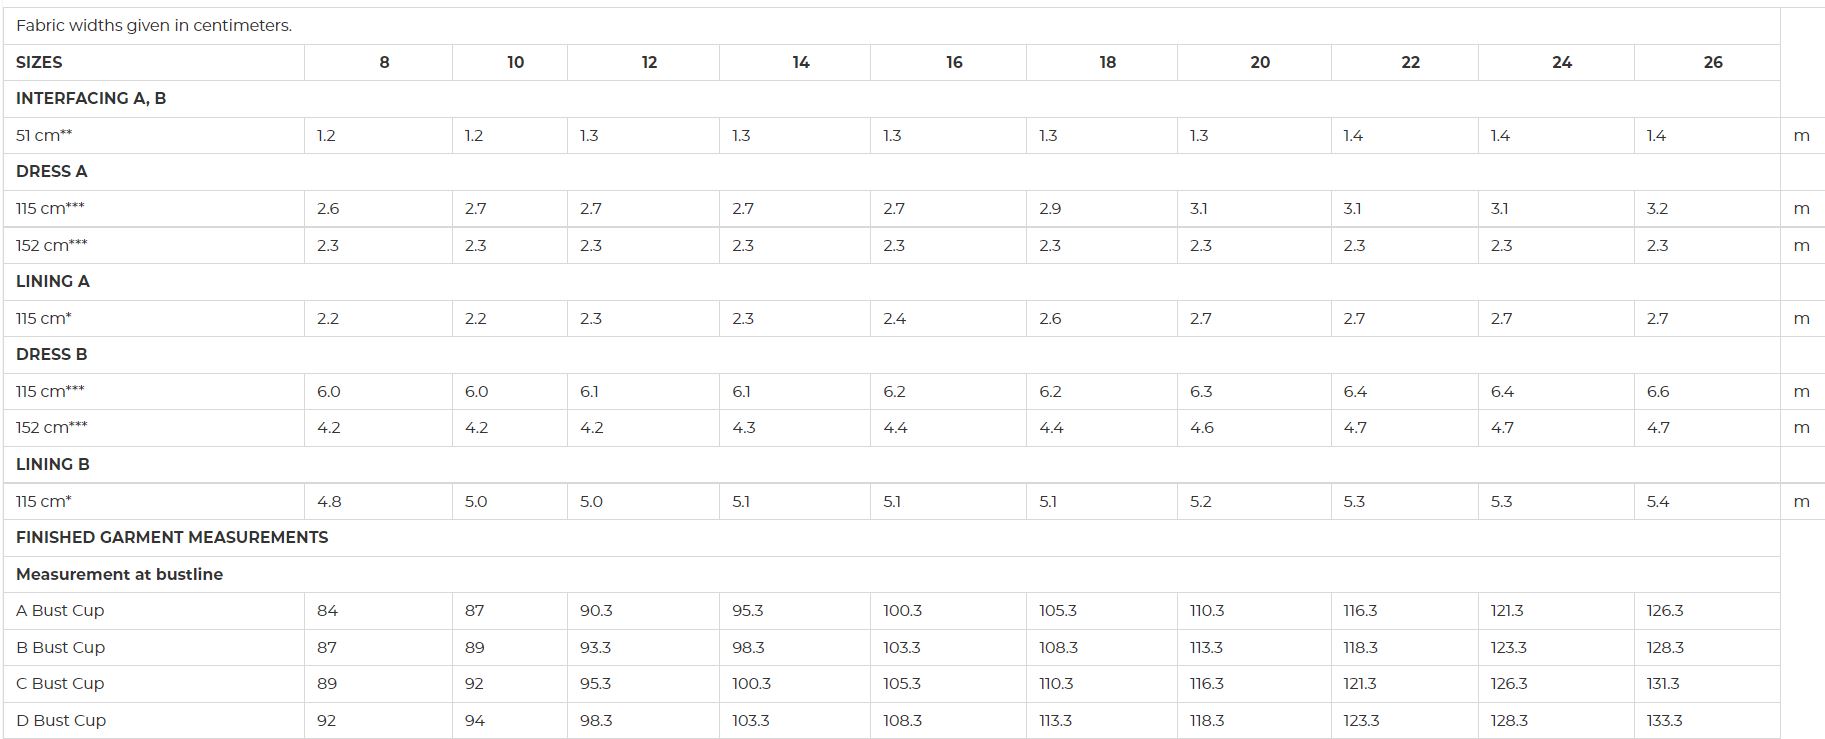The width and height of the screenshot is (1825, 739).
Task: Click the DRESS B section heading
Action: point(52,354)
